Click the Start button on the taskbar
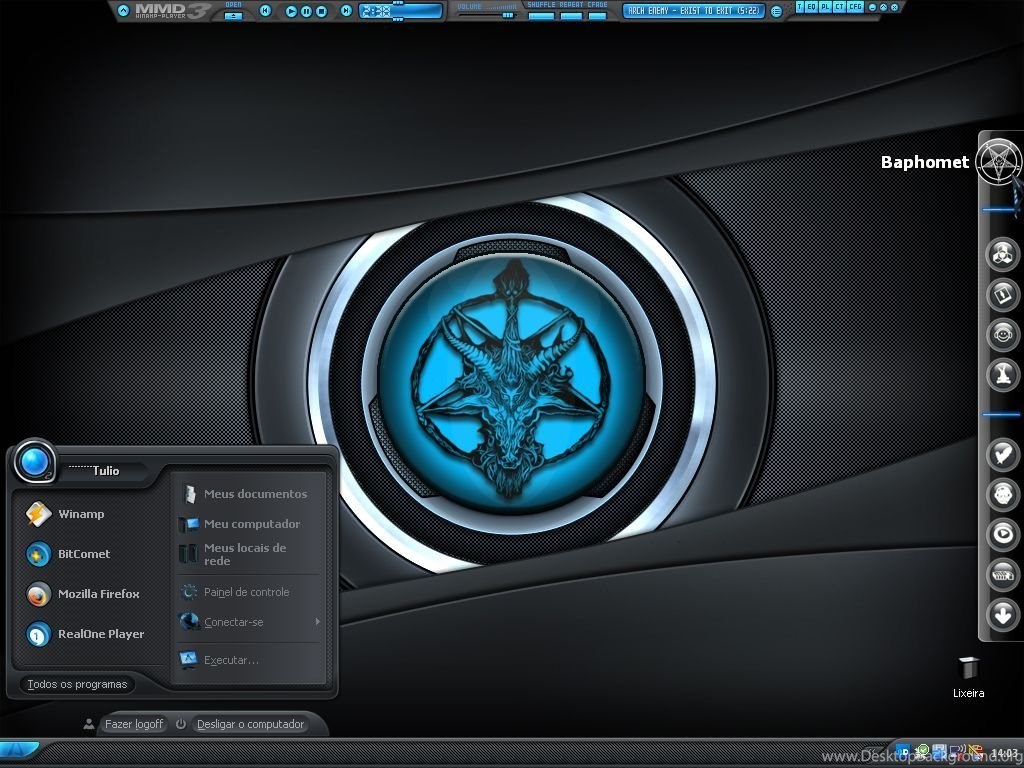The image size is (1024, 768). coord(18,749)
